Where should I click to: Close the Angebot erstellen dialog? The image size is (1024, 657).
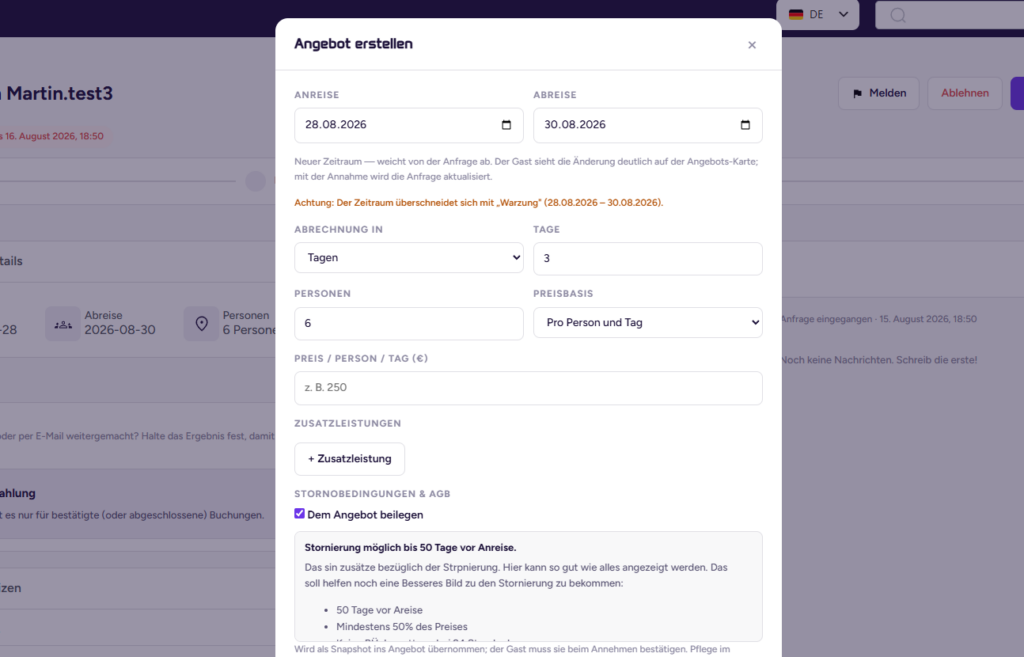point(752,45)
